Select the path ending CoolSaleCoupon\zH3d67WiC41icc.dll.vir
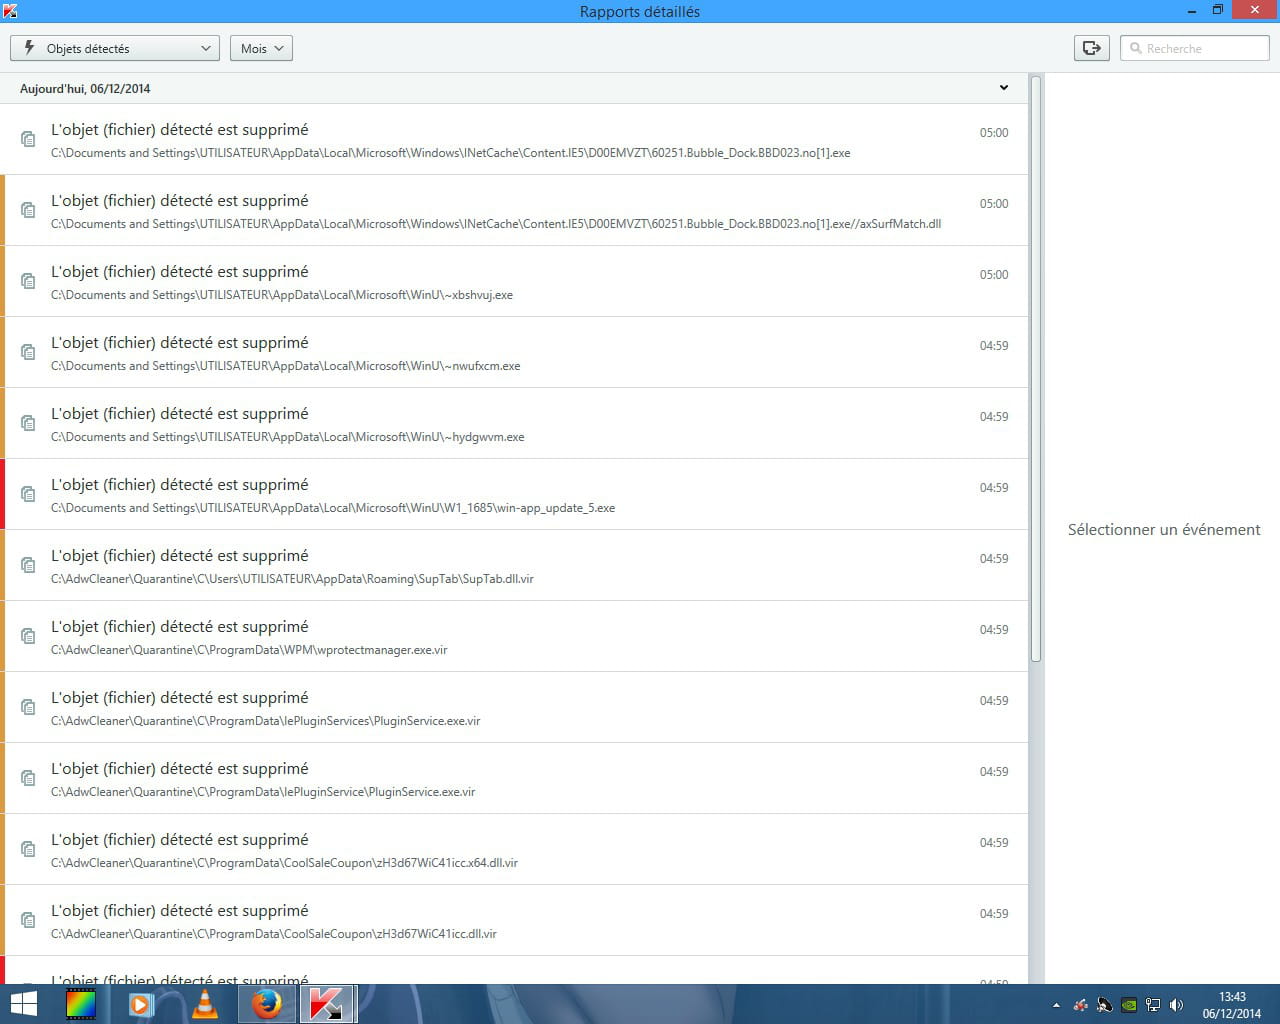 click(274, 934)
